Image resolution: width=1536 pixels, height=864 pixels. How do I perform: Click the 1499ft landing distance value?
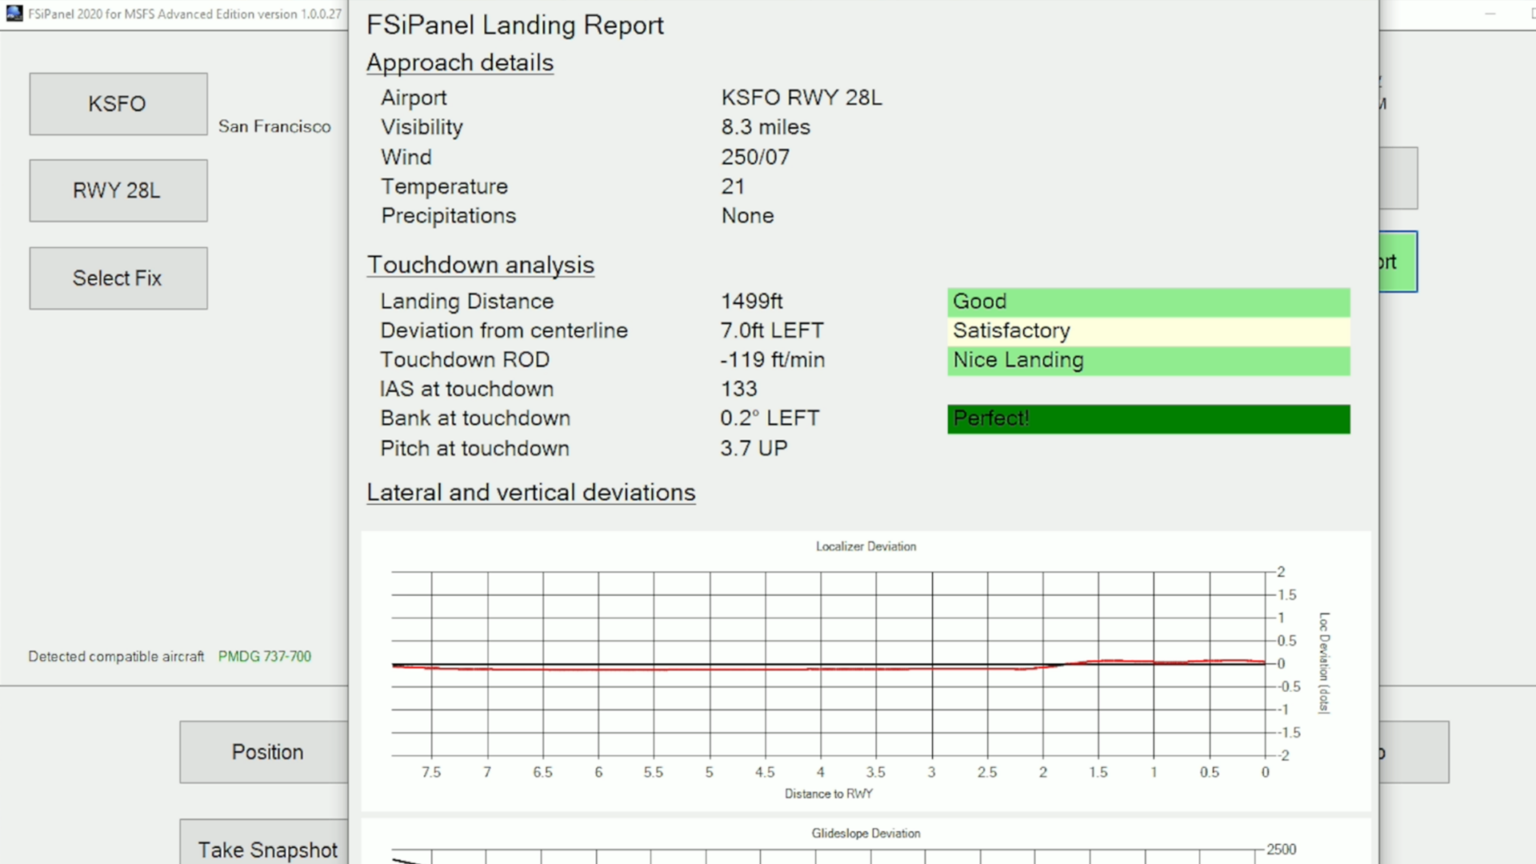(x=751, y=301)
